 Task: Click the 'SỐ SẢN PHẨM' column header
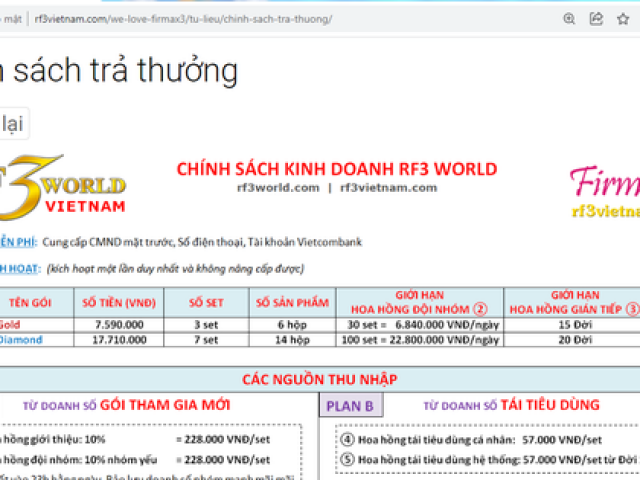tap(292, 303)
